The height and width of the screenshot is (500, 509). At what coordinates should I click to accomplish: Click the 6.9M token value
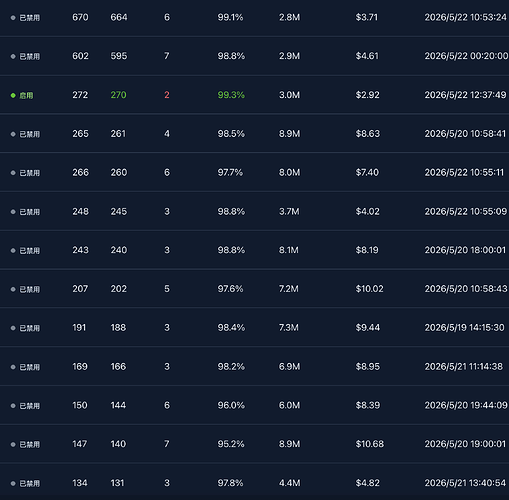pyautogui.click(x=289, y=367)
